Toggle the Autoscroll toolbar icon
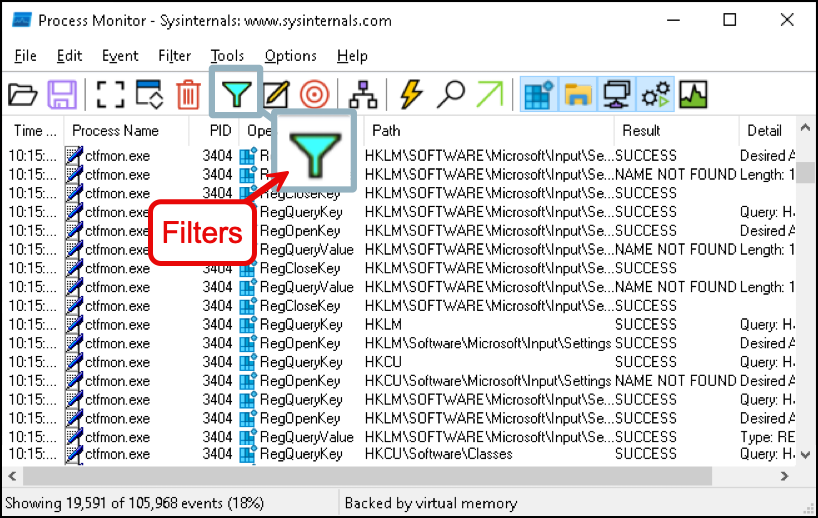The image size is (818, 518). 150,94
